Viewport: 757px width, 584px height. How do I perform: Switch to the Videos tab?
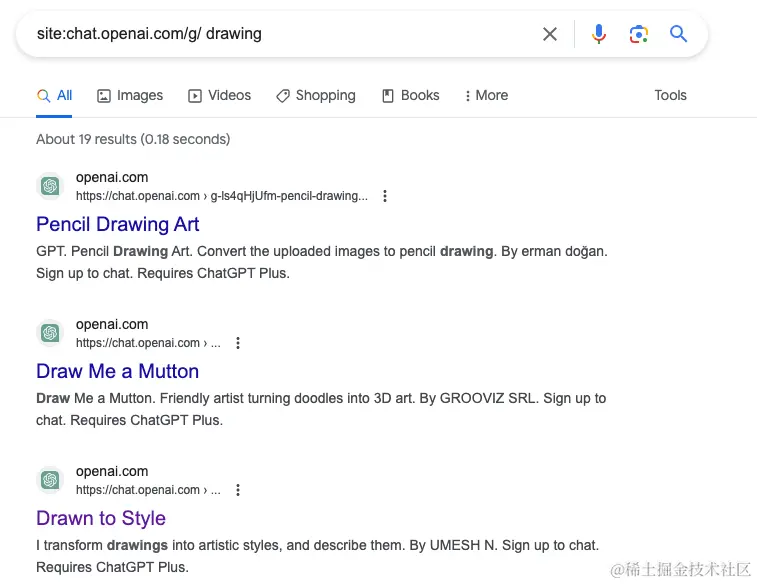(219, 96)
